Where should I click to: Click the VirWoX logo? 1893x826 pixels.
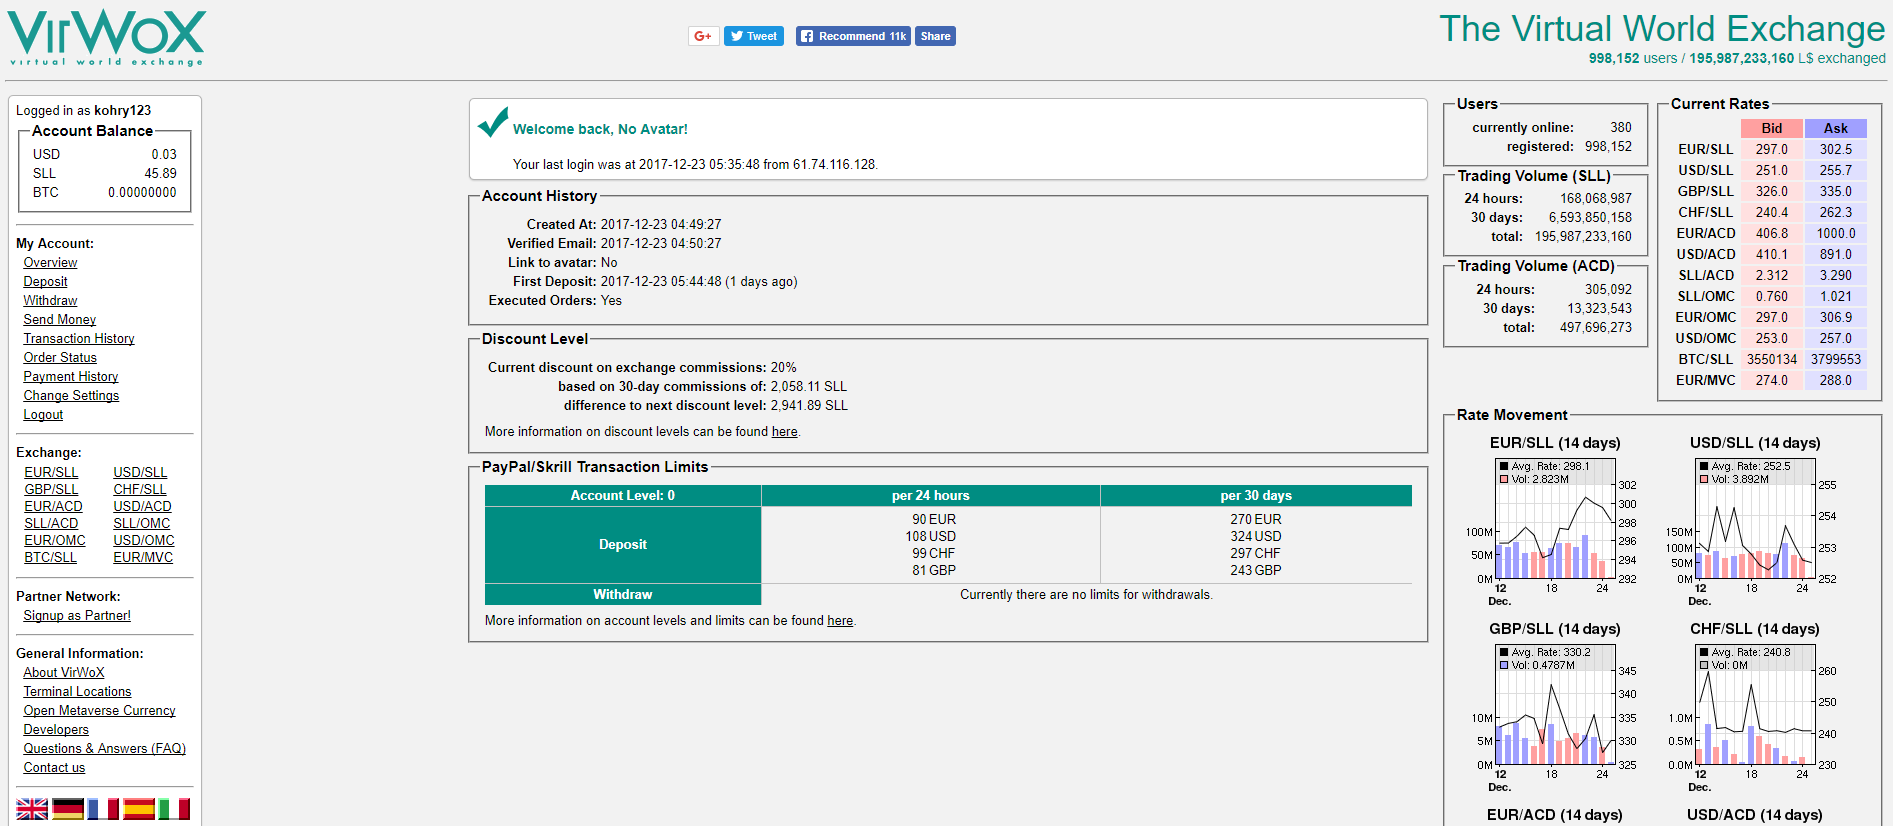click(x=106, y=38)
